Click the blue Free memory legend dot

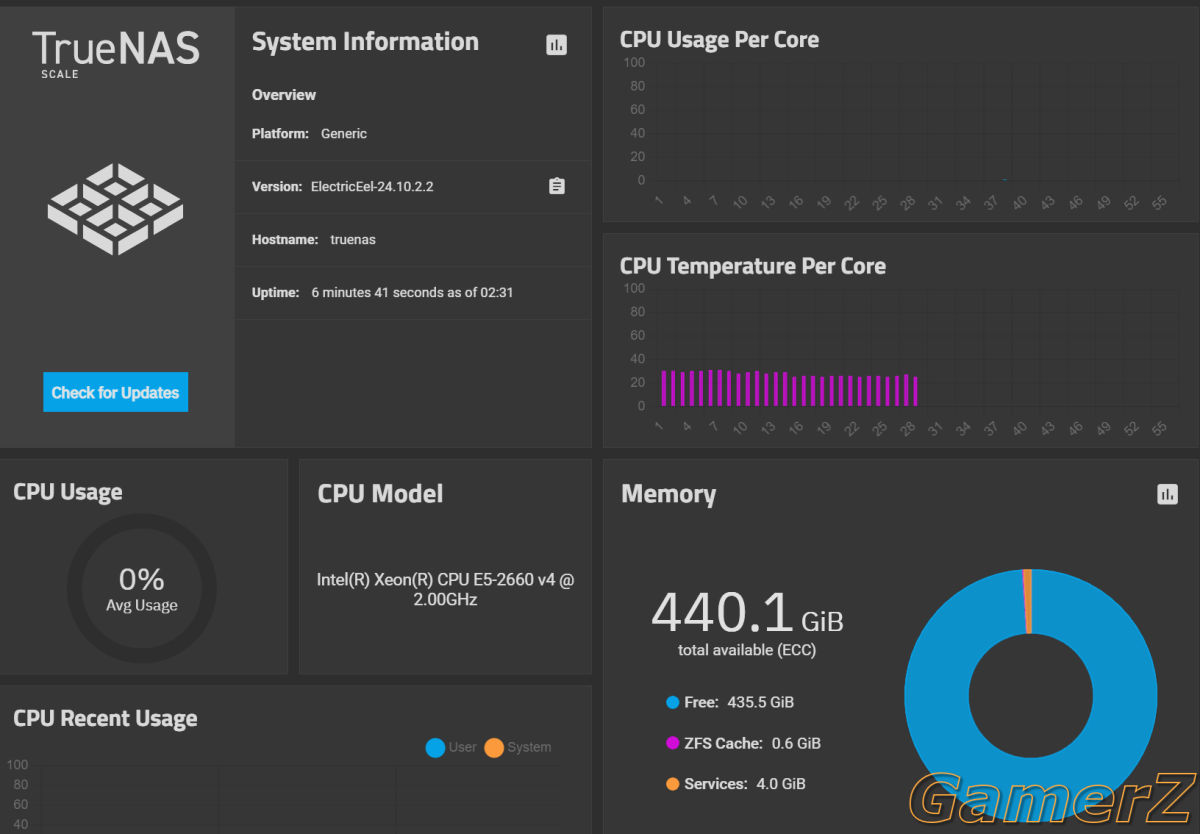pyautogui.click(x=672, y=703)
